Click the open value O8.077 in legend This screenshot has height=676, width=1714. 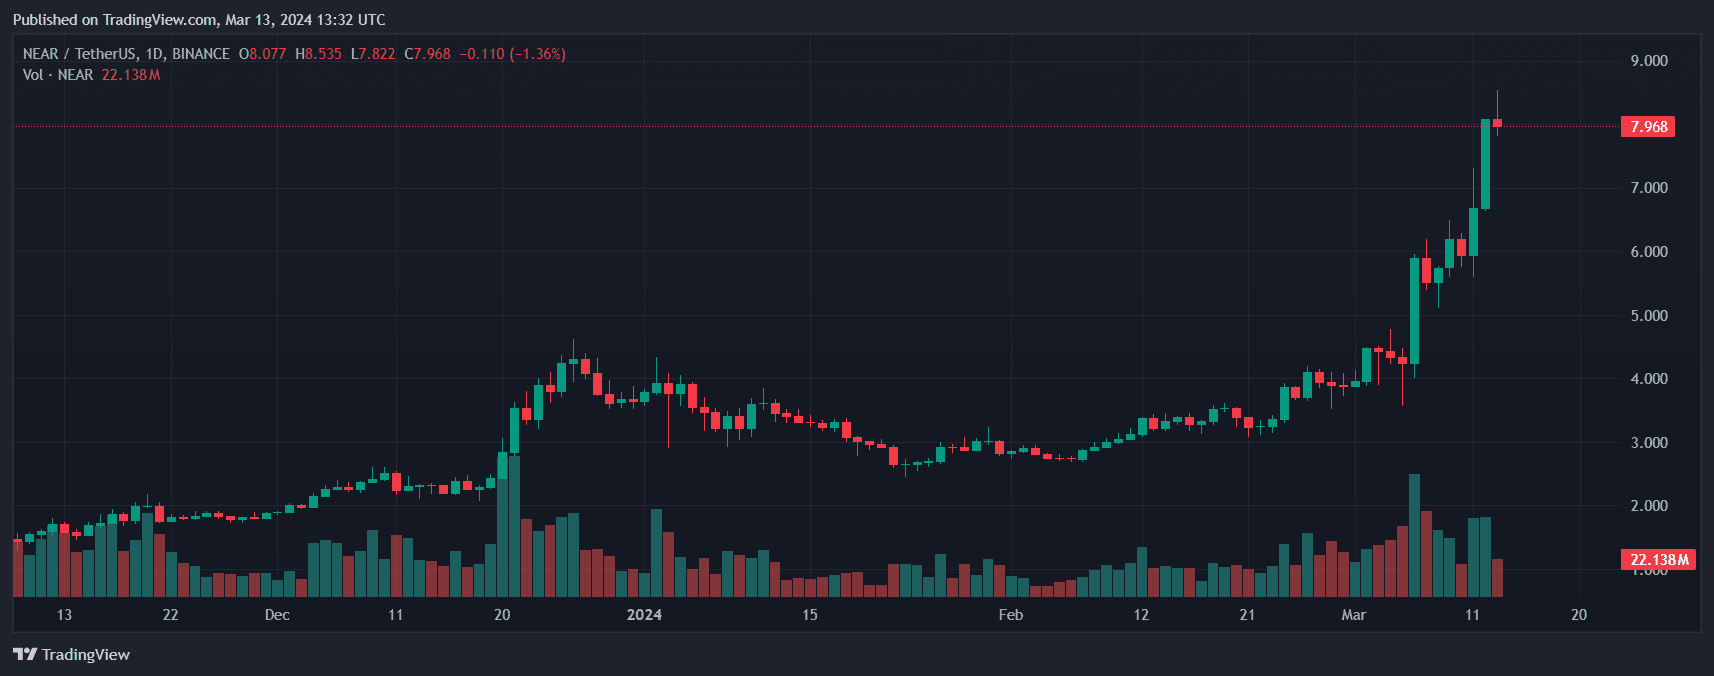point(262,54)
